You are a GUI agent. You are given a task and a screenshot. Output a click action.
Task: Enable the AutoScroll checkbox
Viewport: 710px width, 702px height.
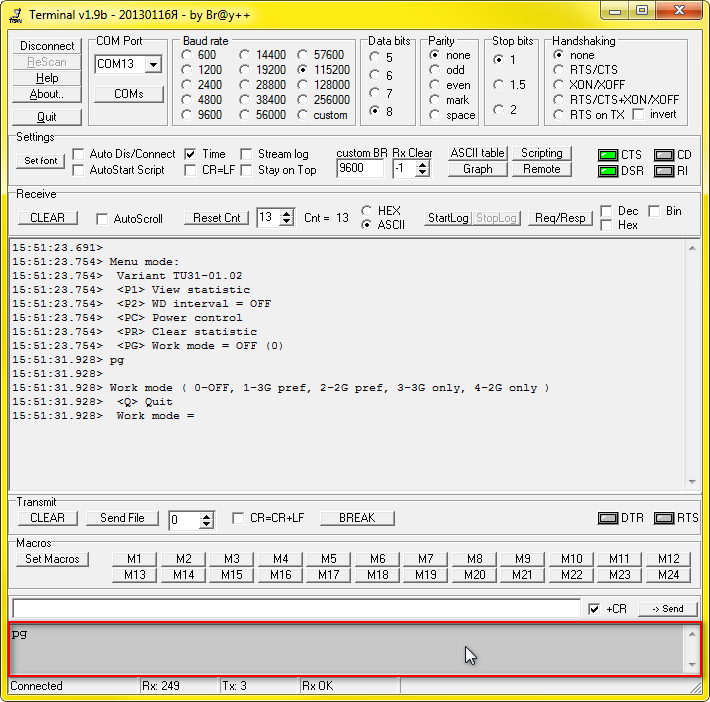tap(102, 219)
